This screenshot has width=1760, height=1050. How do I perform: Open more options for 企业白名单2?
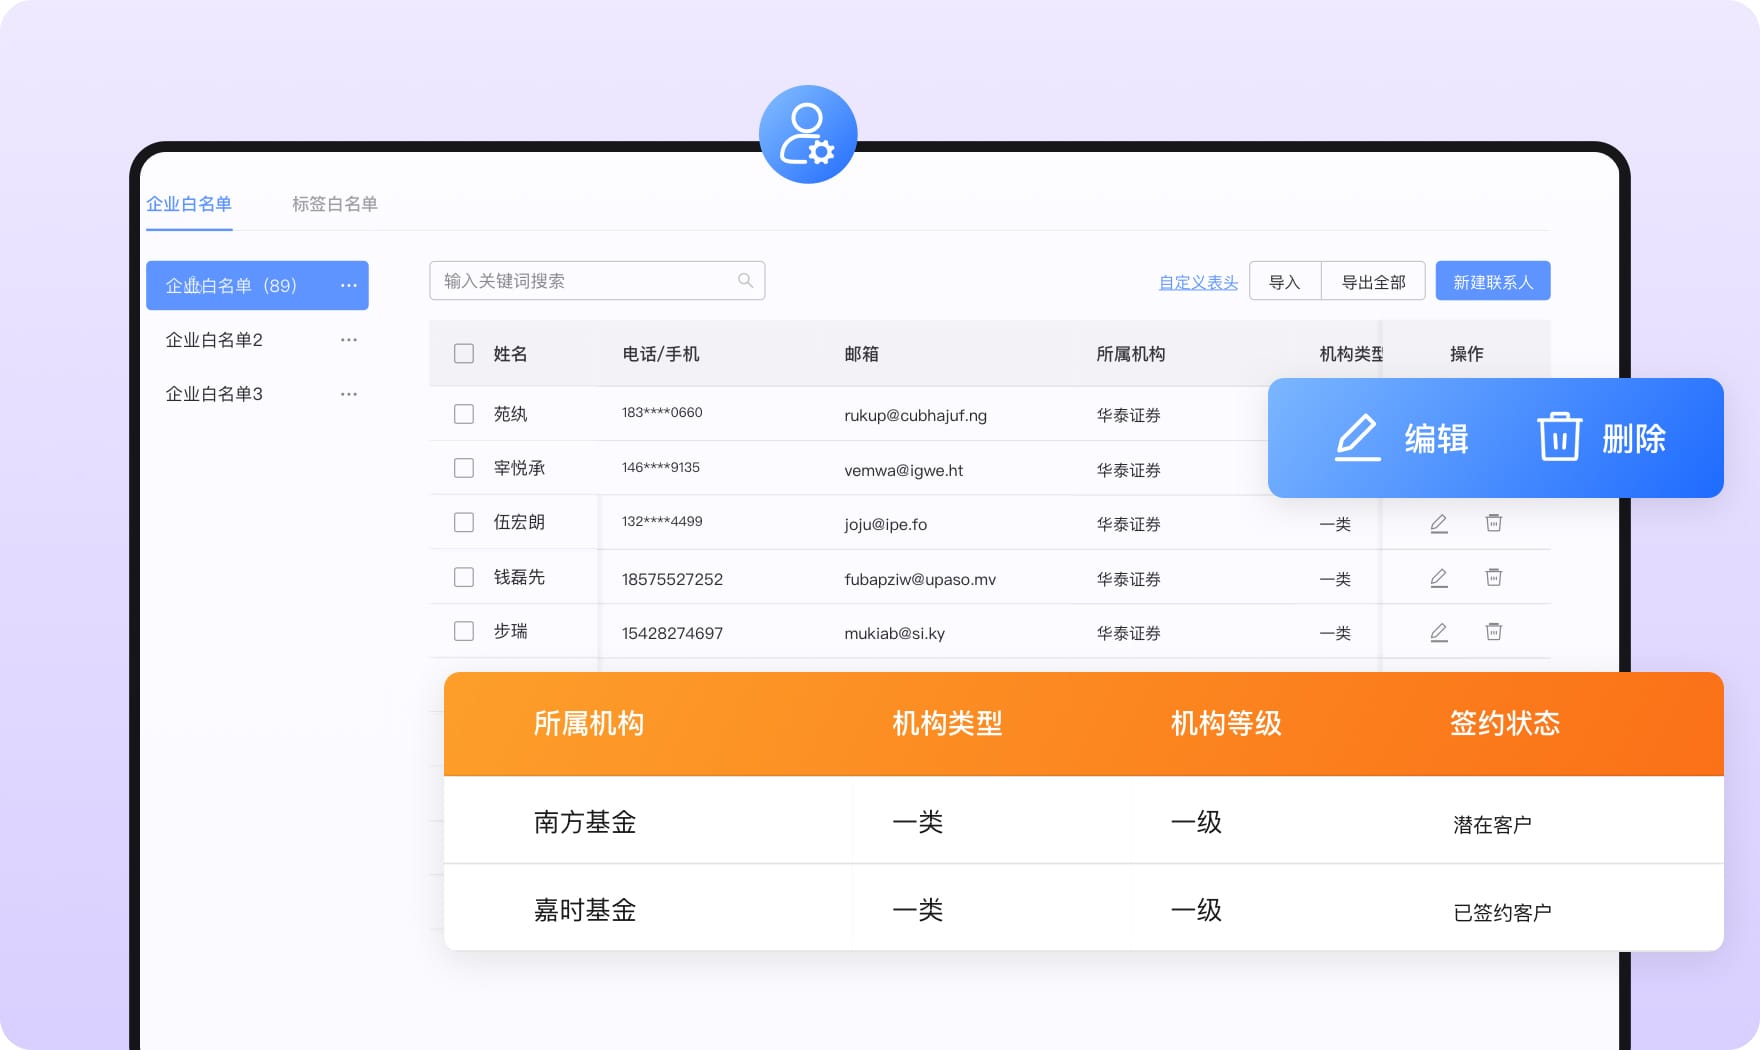tap(348, 340)
